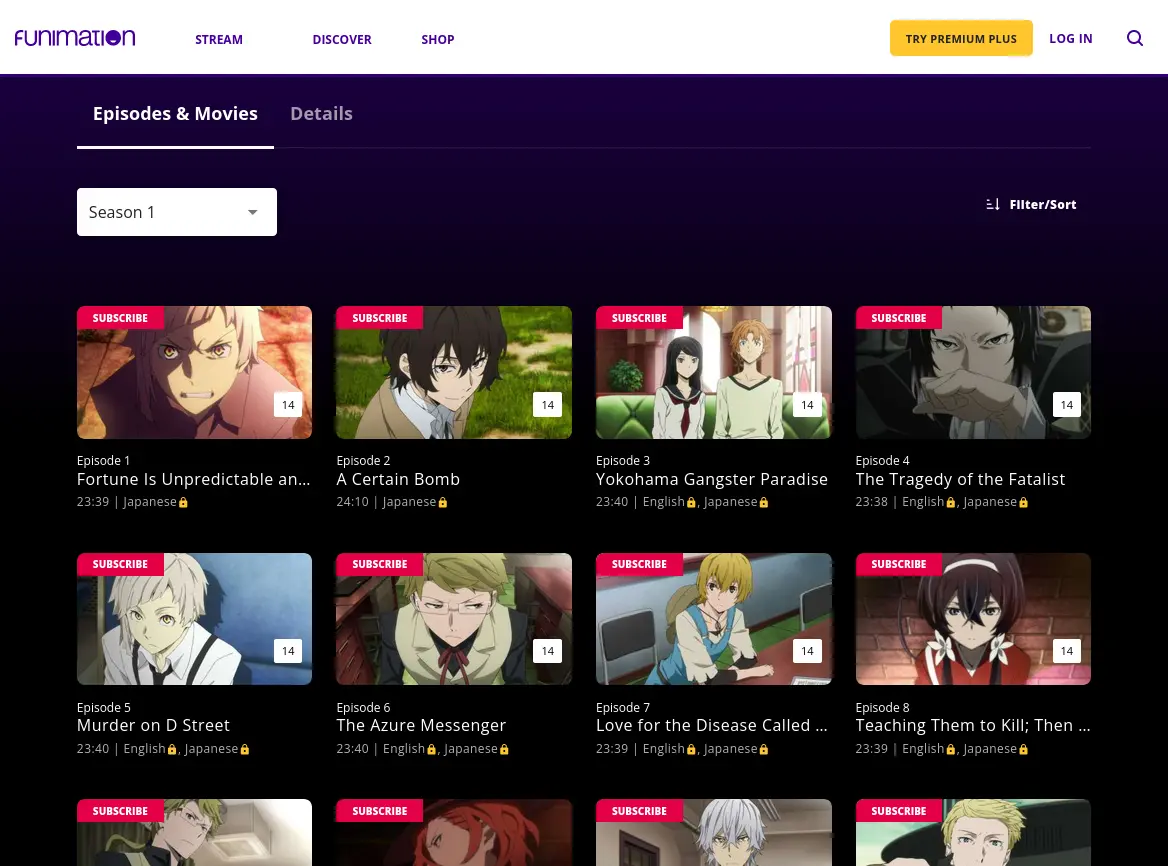Open Yokohama Gangster Paradise thumbnail
The image size is (1168, 866).
[x=714, y=372]
